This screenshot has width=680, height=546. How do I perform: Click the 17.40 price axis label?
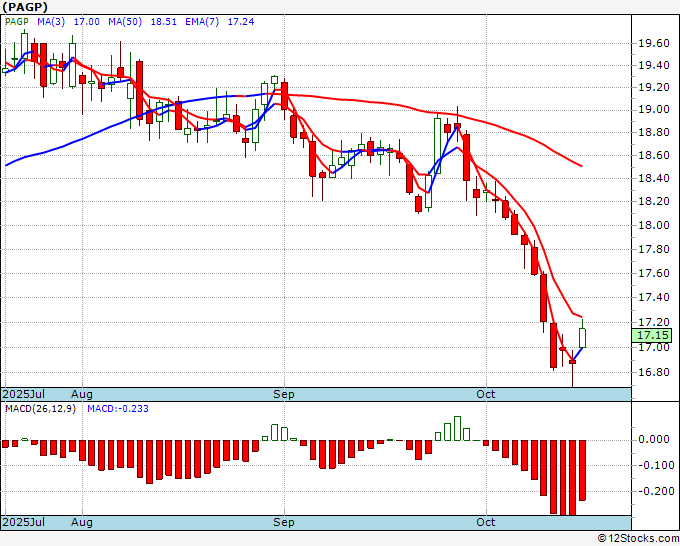[x=654, y=298]
